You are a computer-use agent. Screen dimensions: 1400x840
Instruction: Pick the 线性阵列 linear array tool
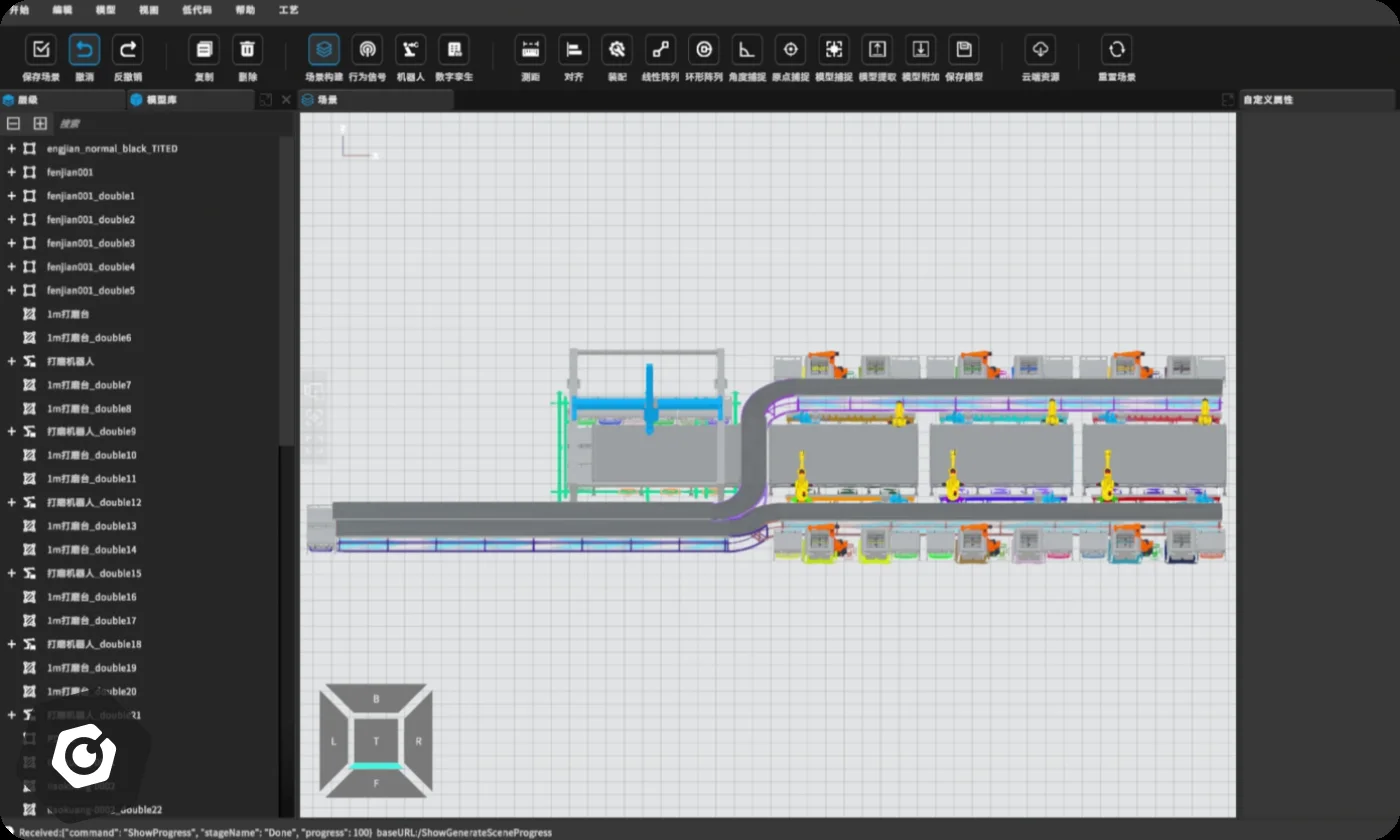(x=660, y=50)
